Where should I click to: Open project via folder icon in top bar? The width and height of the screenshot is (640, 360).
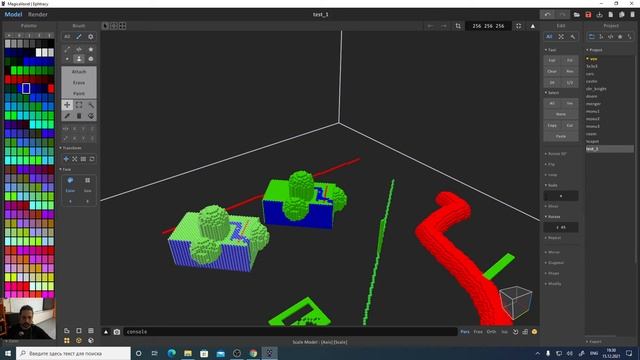click(x=577, y=15)
